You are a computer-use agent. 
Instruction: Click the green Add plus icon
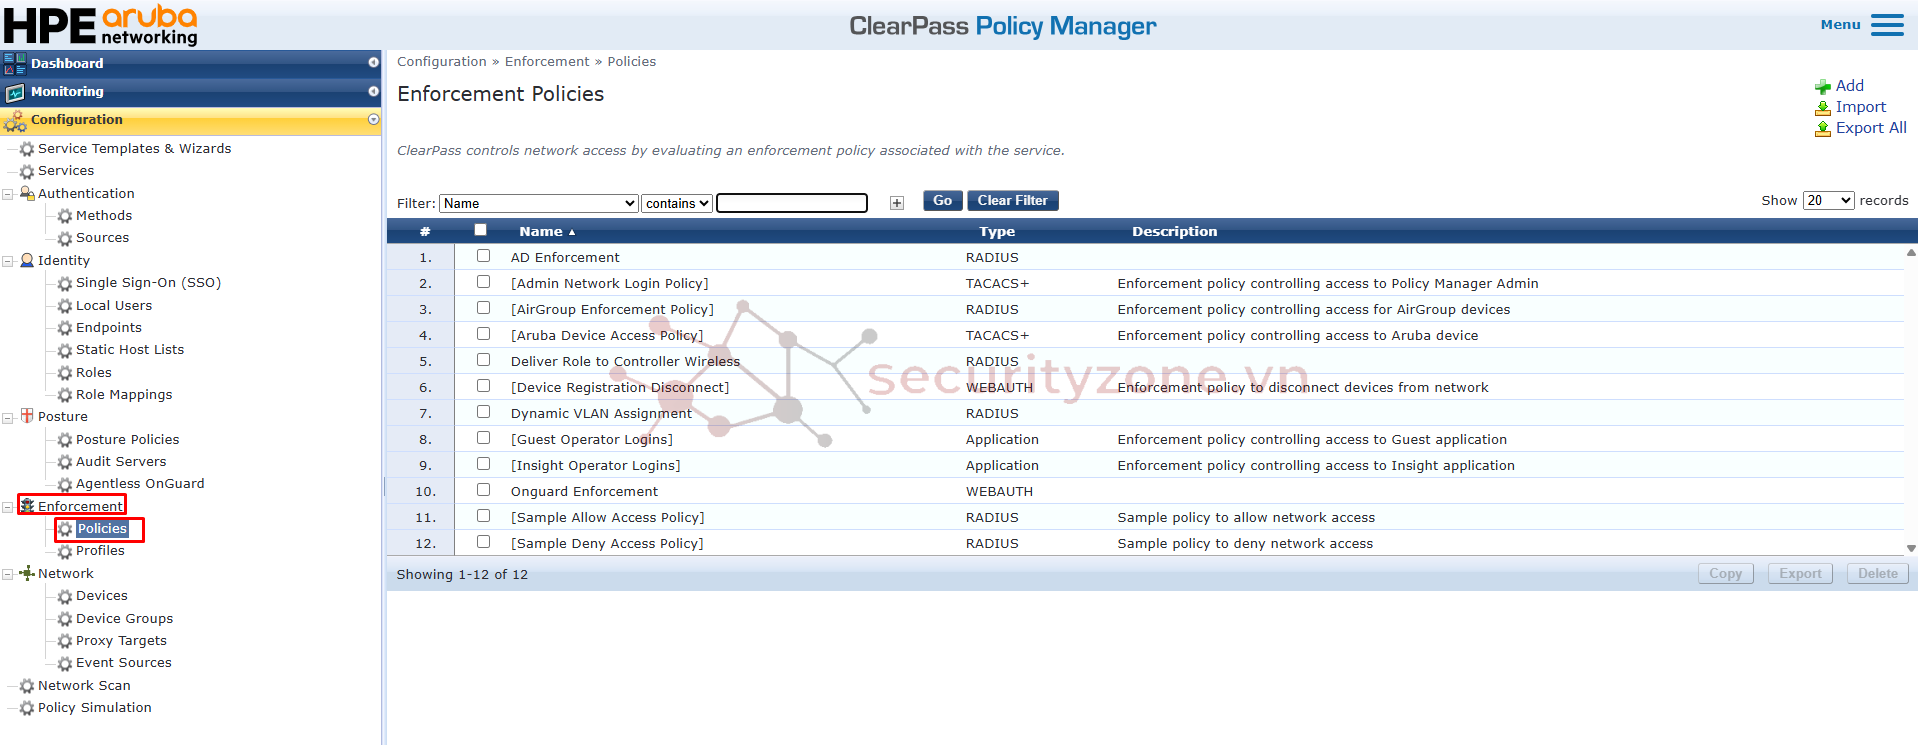1823,87
